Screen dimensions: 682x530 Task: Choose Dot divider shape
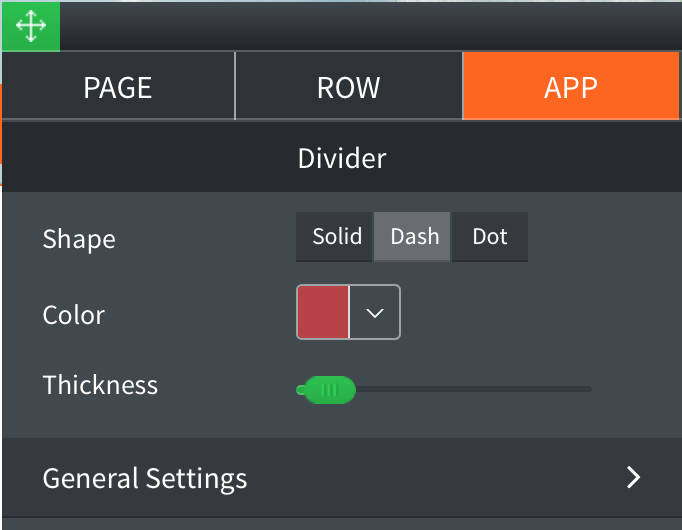point(490,237)
